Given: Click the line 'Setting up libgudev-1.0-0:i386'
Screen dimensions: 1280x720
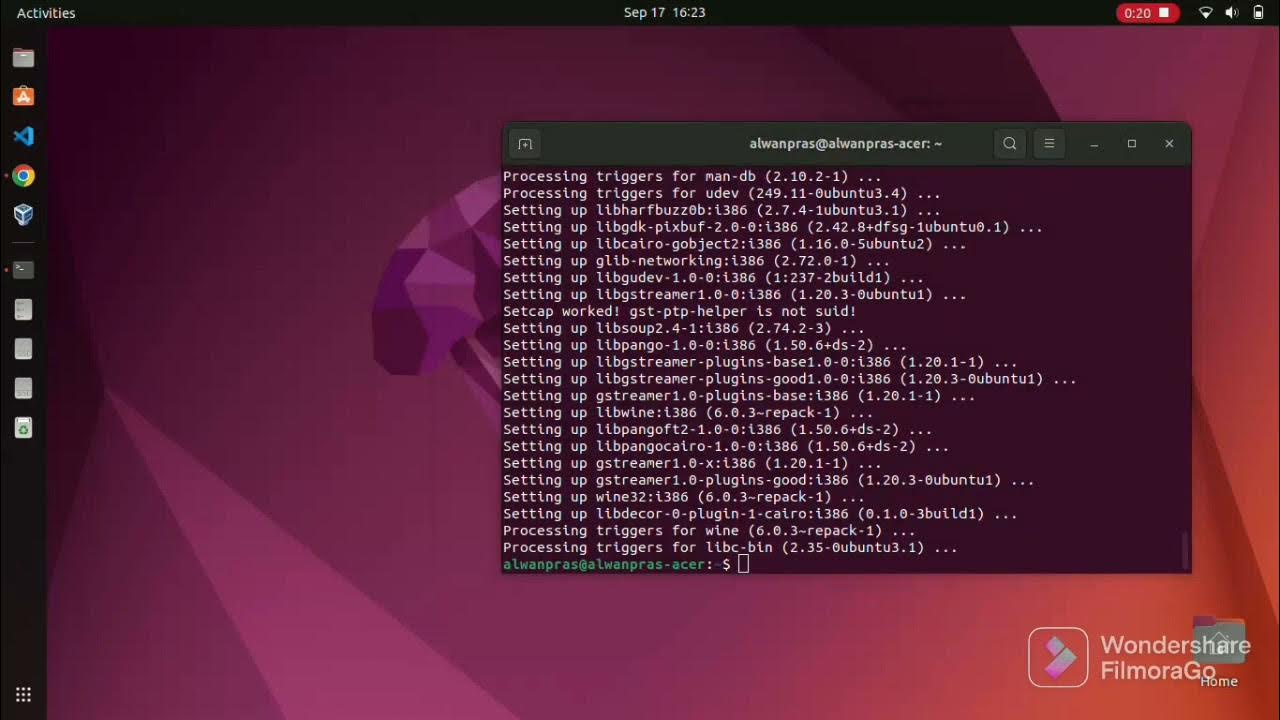Looking at the screenshot, I should pyautogui.click(x=714, y=278).
